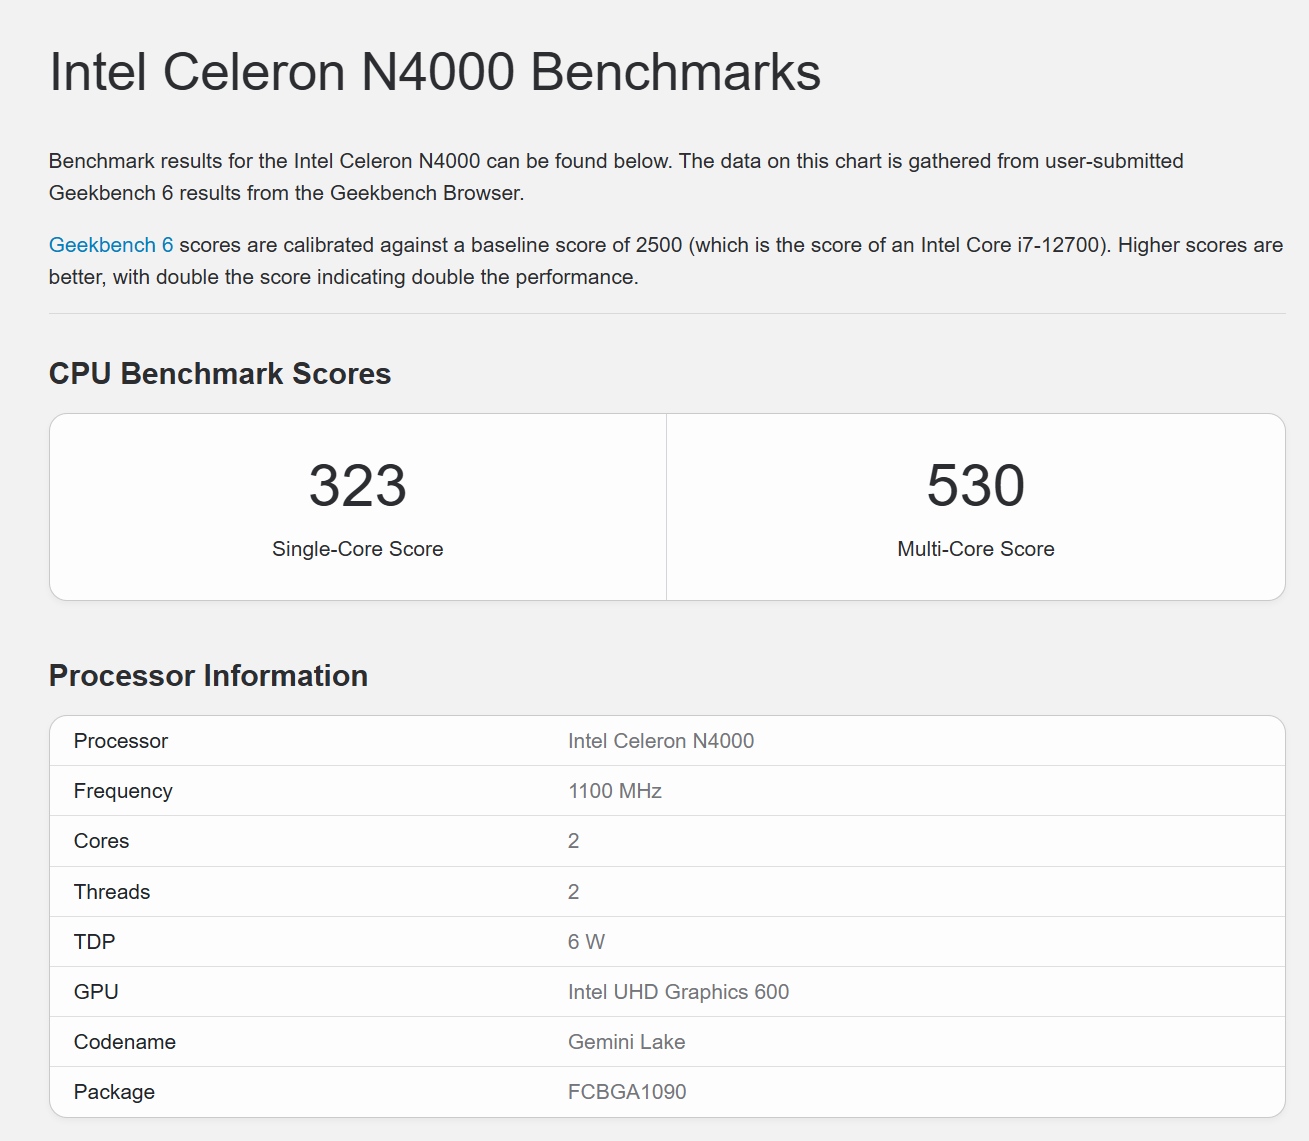Select the 6 W TDP value
This screenshot has width=1309, height=1141.
(586, 942)
